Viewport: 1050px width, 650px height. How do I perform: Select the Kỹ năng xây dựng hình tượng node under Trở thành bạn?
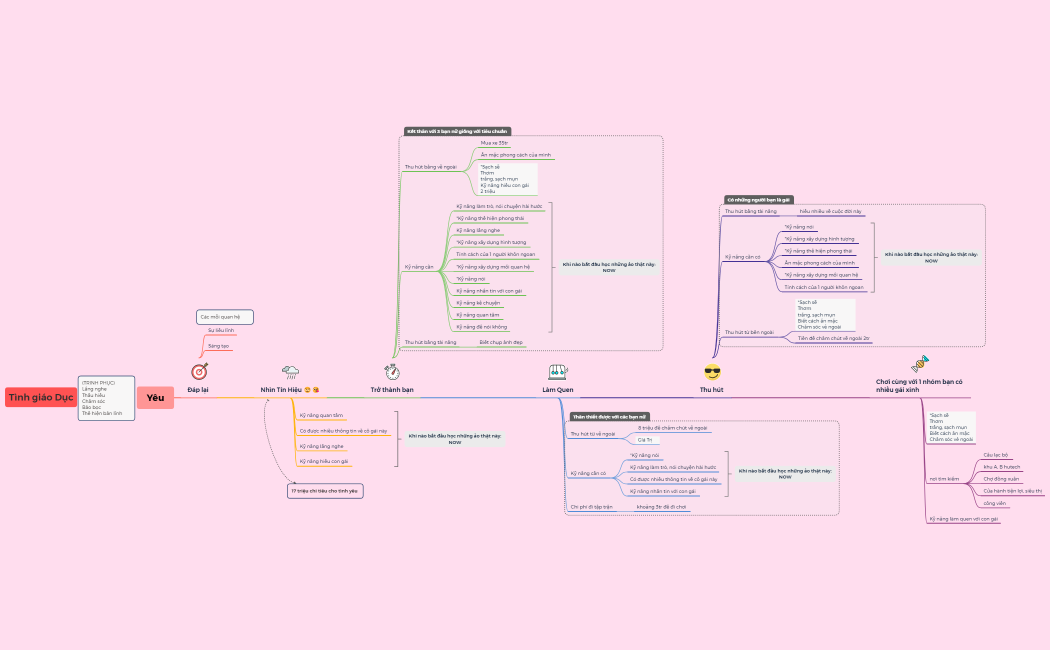point(492,242)
